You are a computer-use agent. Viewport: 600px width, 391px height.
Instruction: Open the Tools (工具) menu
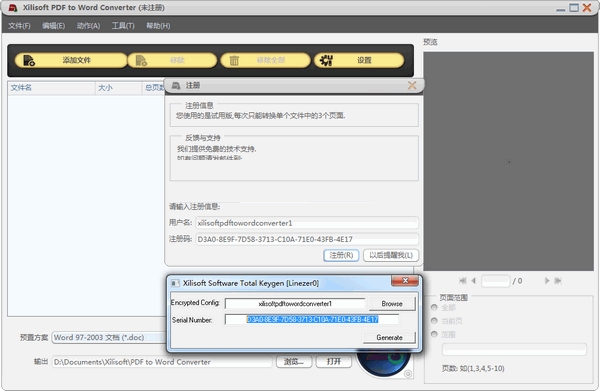(123, 26)
